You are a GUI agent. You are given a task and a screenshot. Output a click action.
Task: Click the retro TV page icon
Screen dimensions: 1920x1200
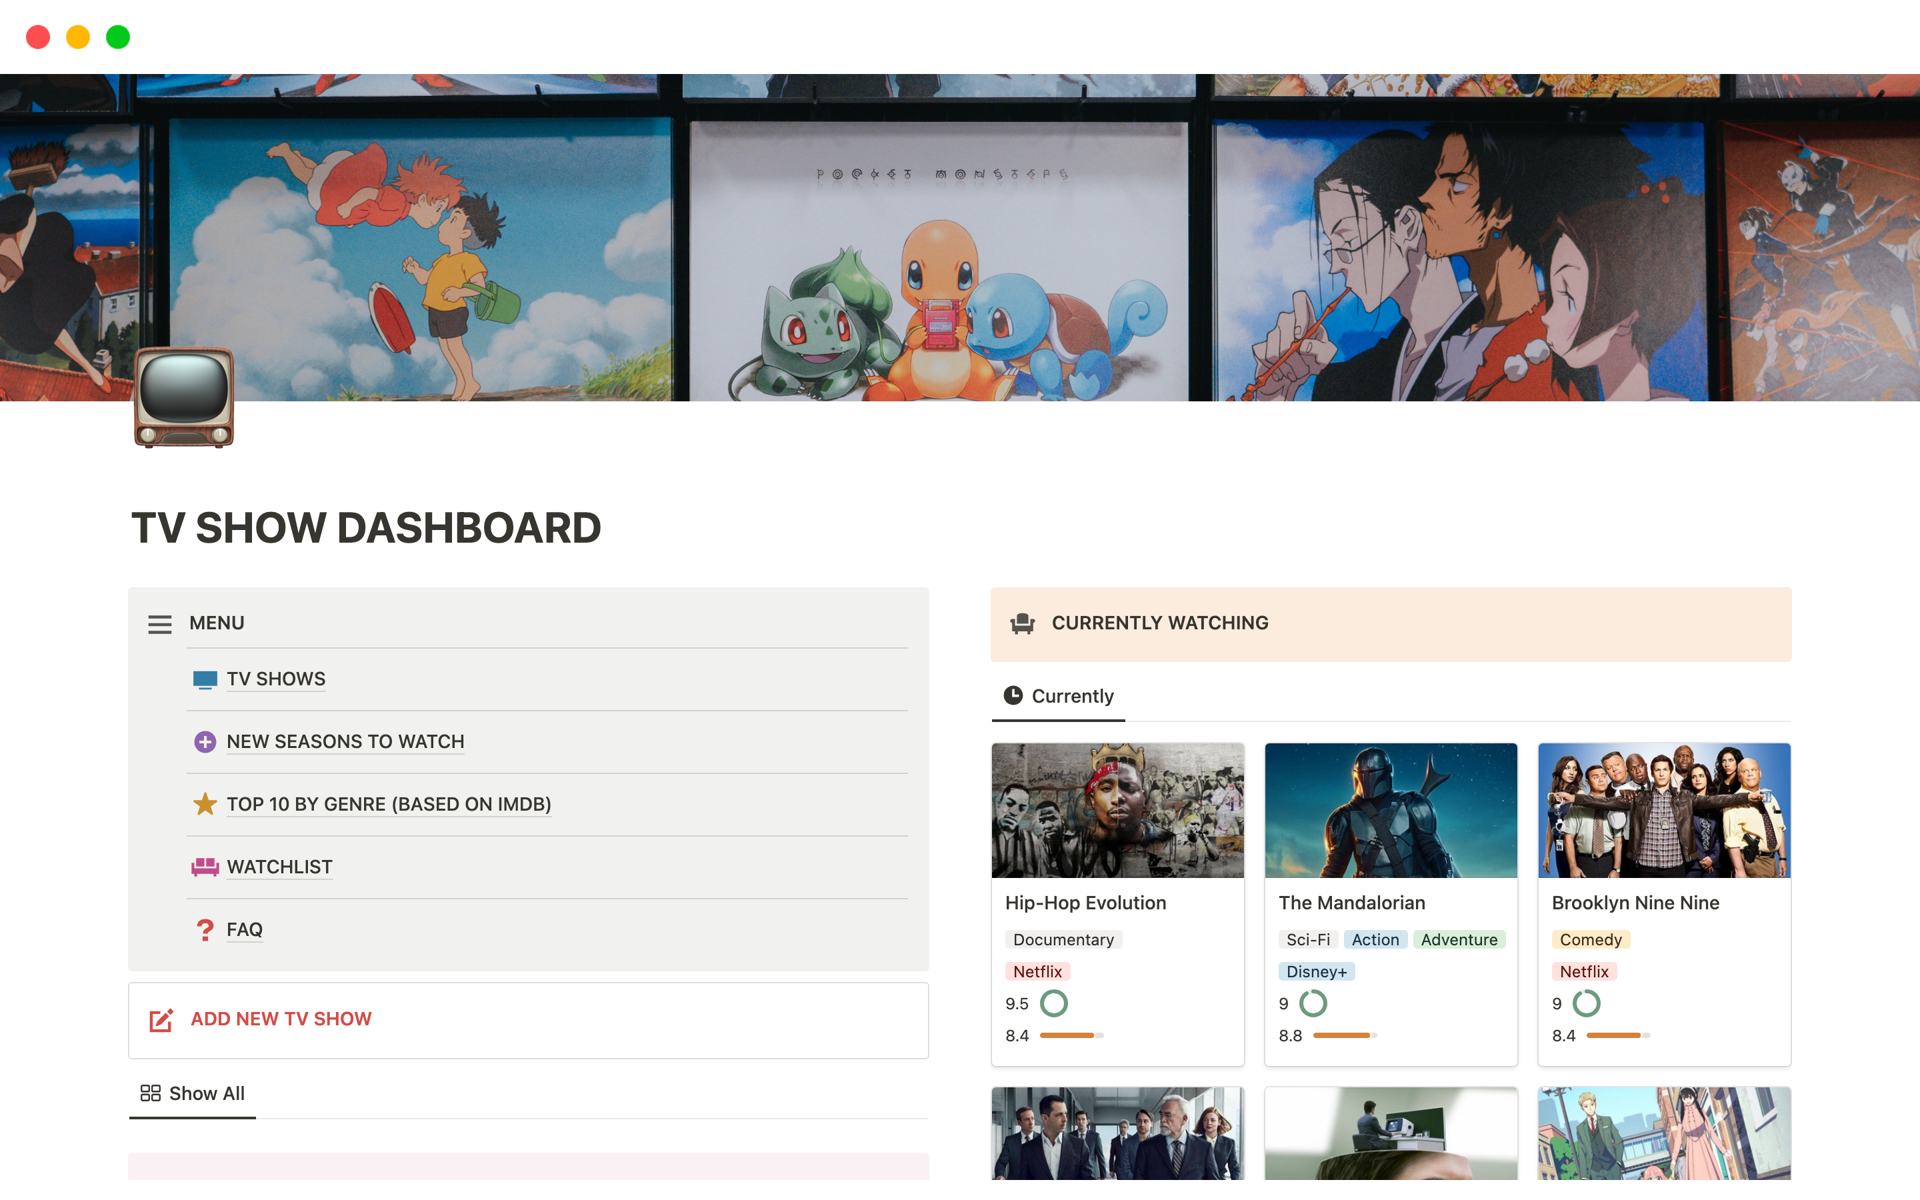[x=184, y=397]
